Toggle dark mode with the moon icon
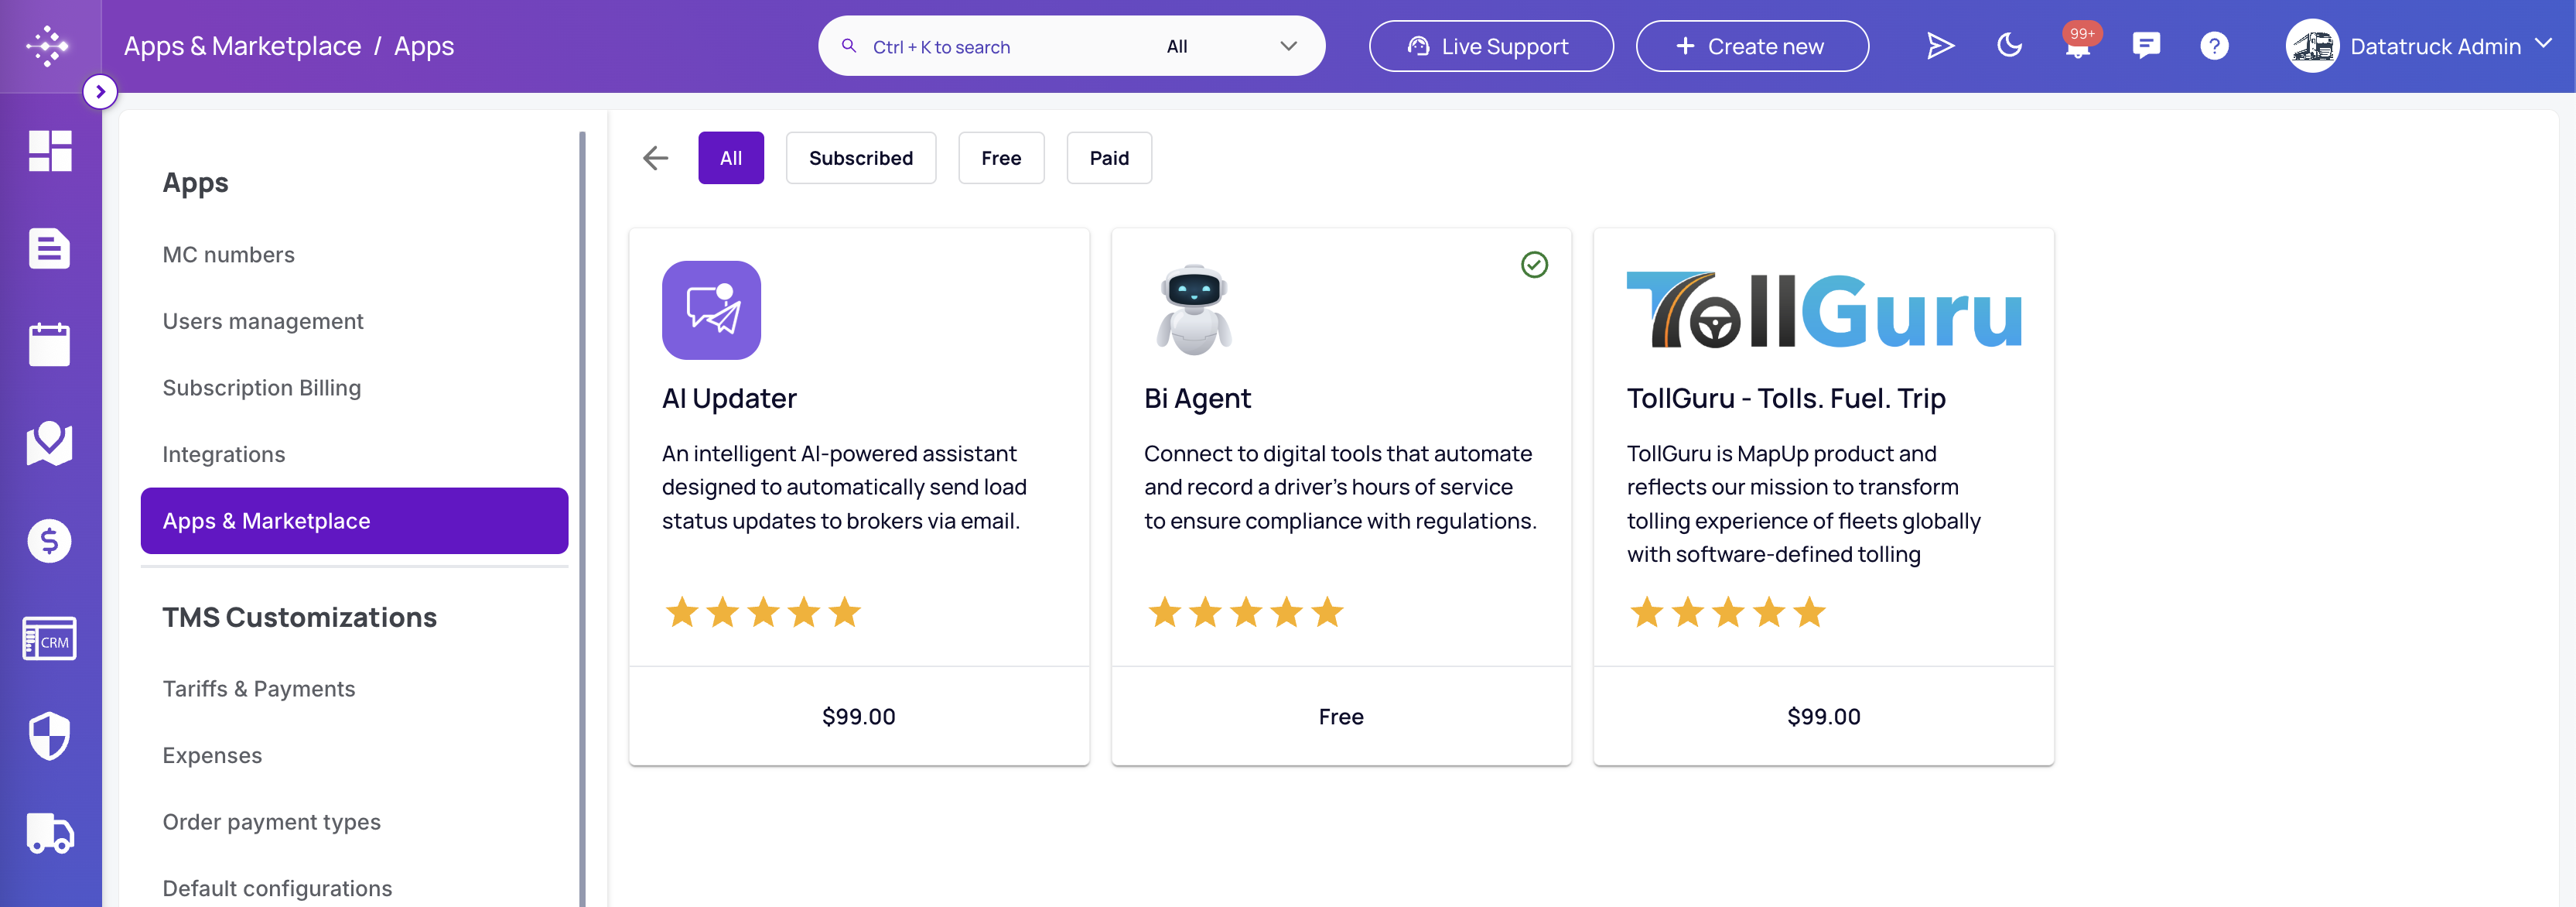2576x907 pixels. pyautogui.click(x=2009, y=46)
